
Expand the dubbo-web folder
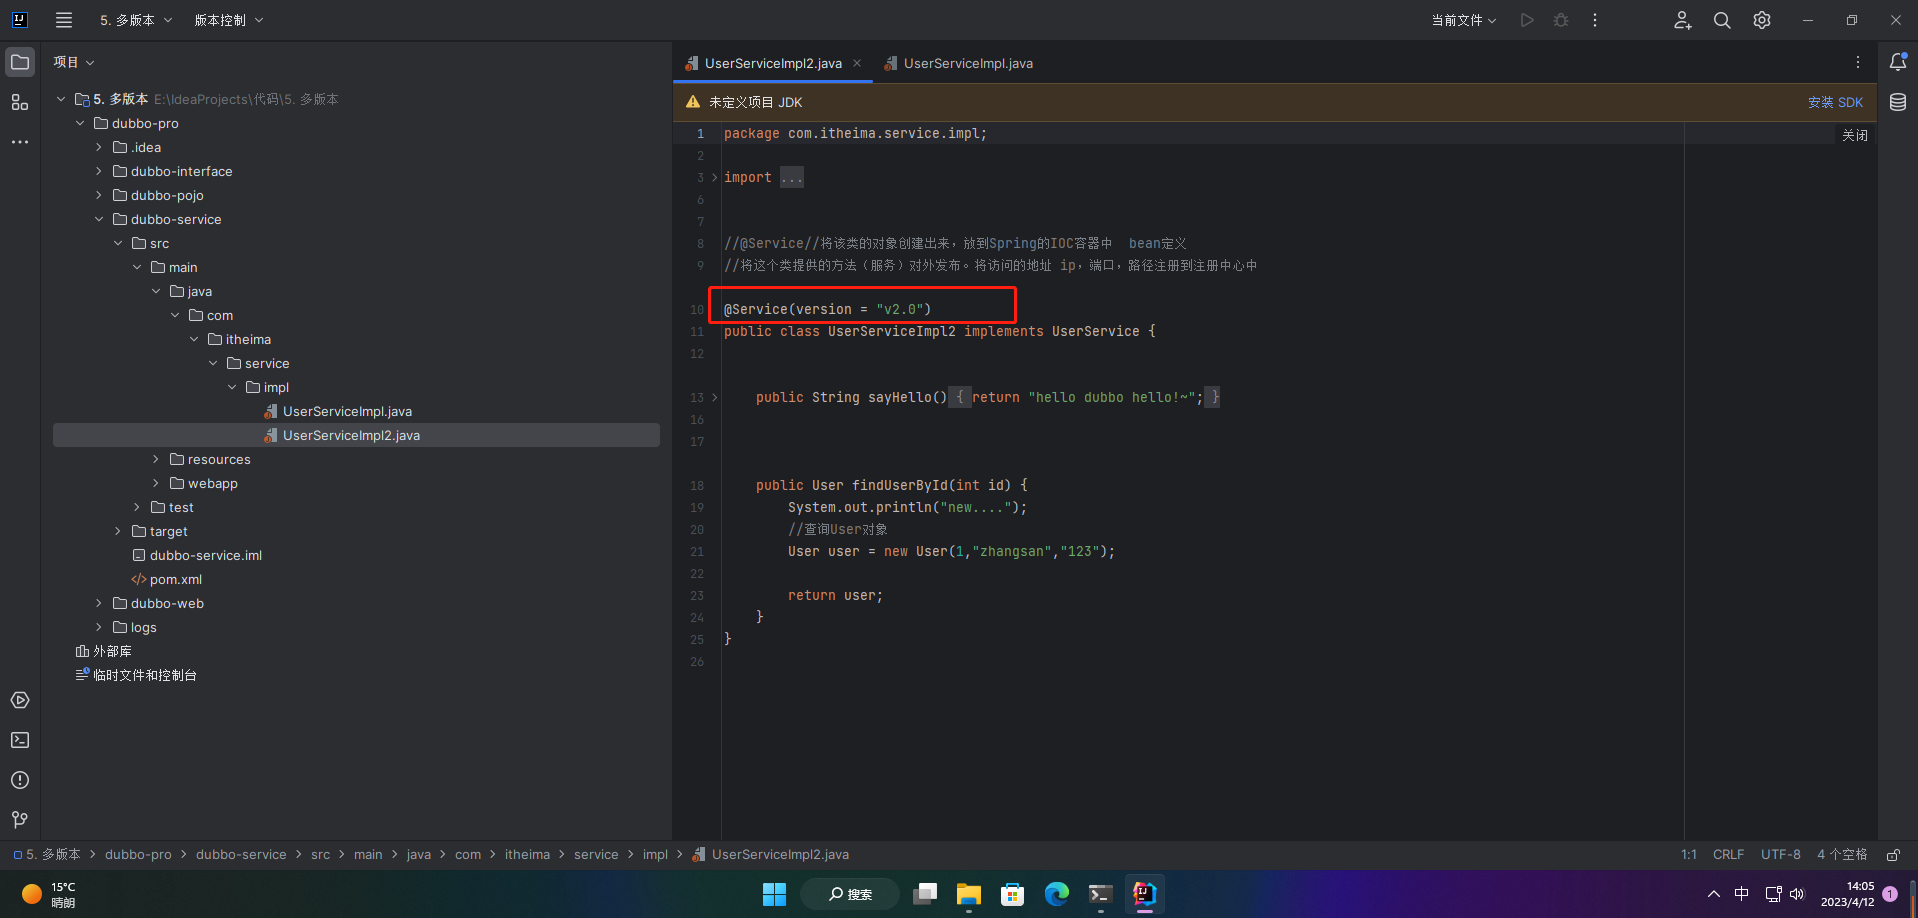tap(99, 604)
